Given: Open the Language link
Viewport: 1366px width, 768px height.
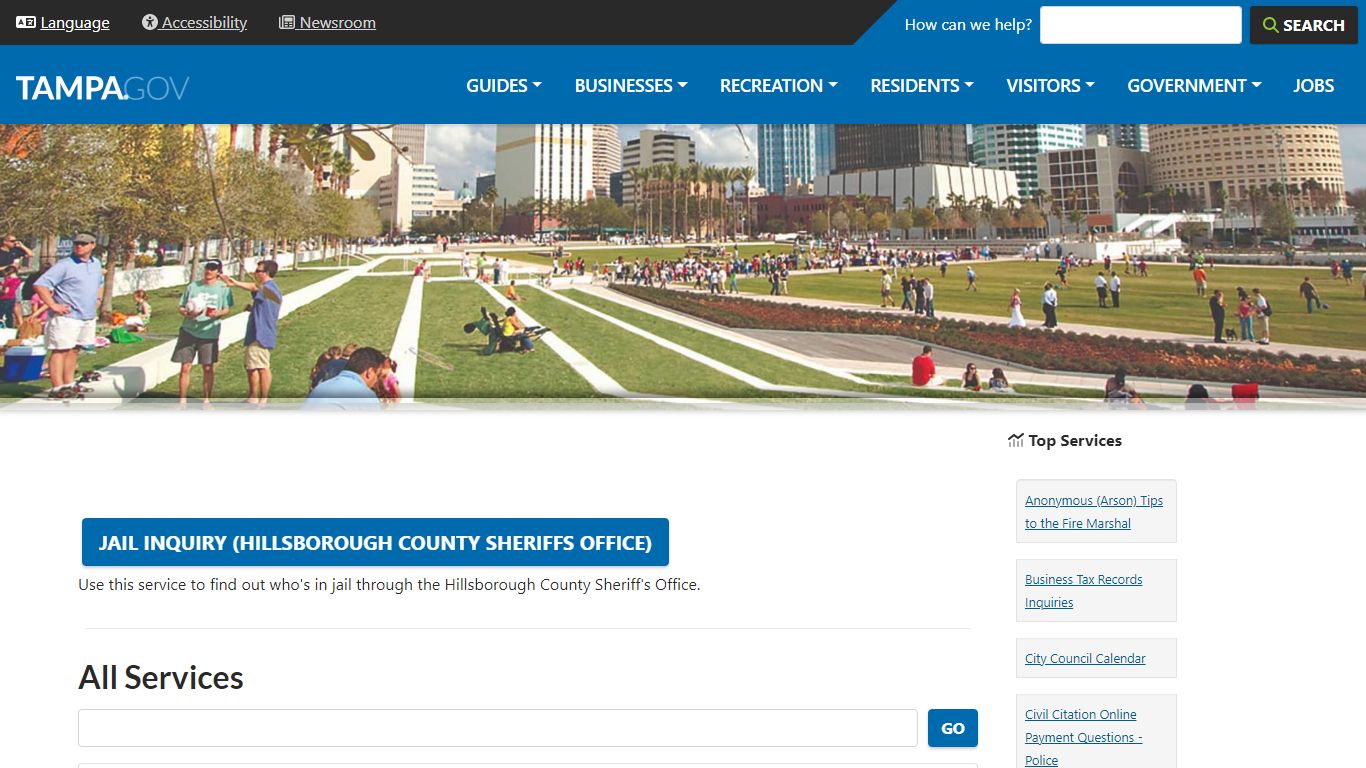Looking at the screenshot, I should coord(75,22).
